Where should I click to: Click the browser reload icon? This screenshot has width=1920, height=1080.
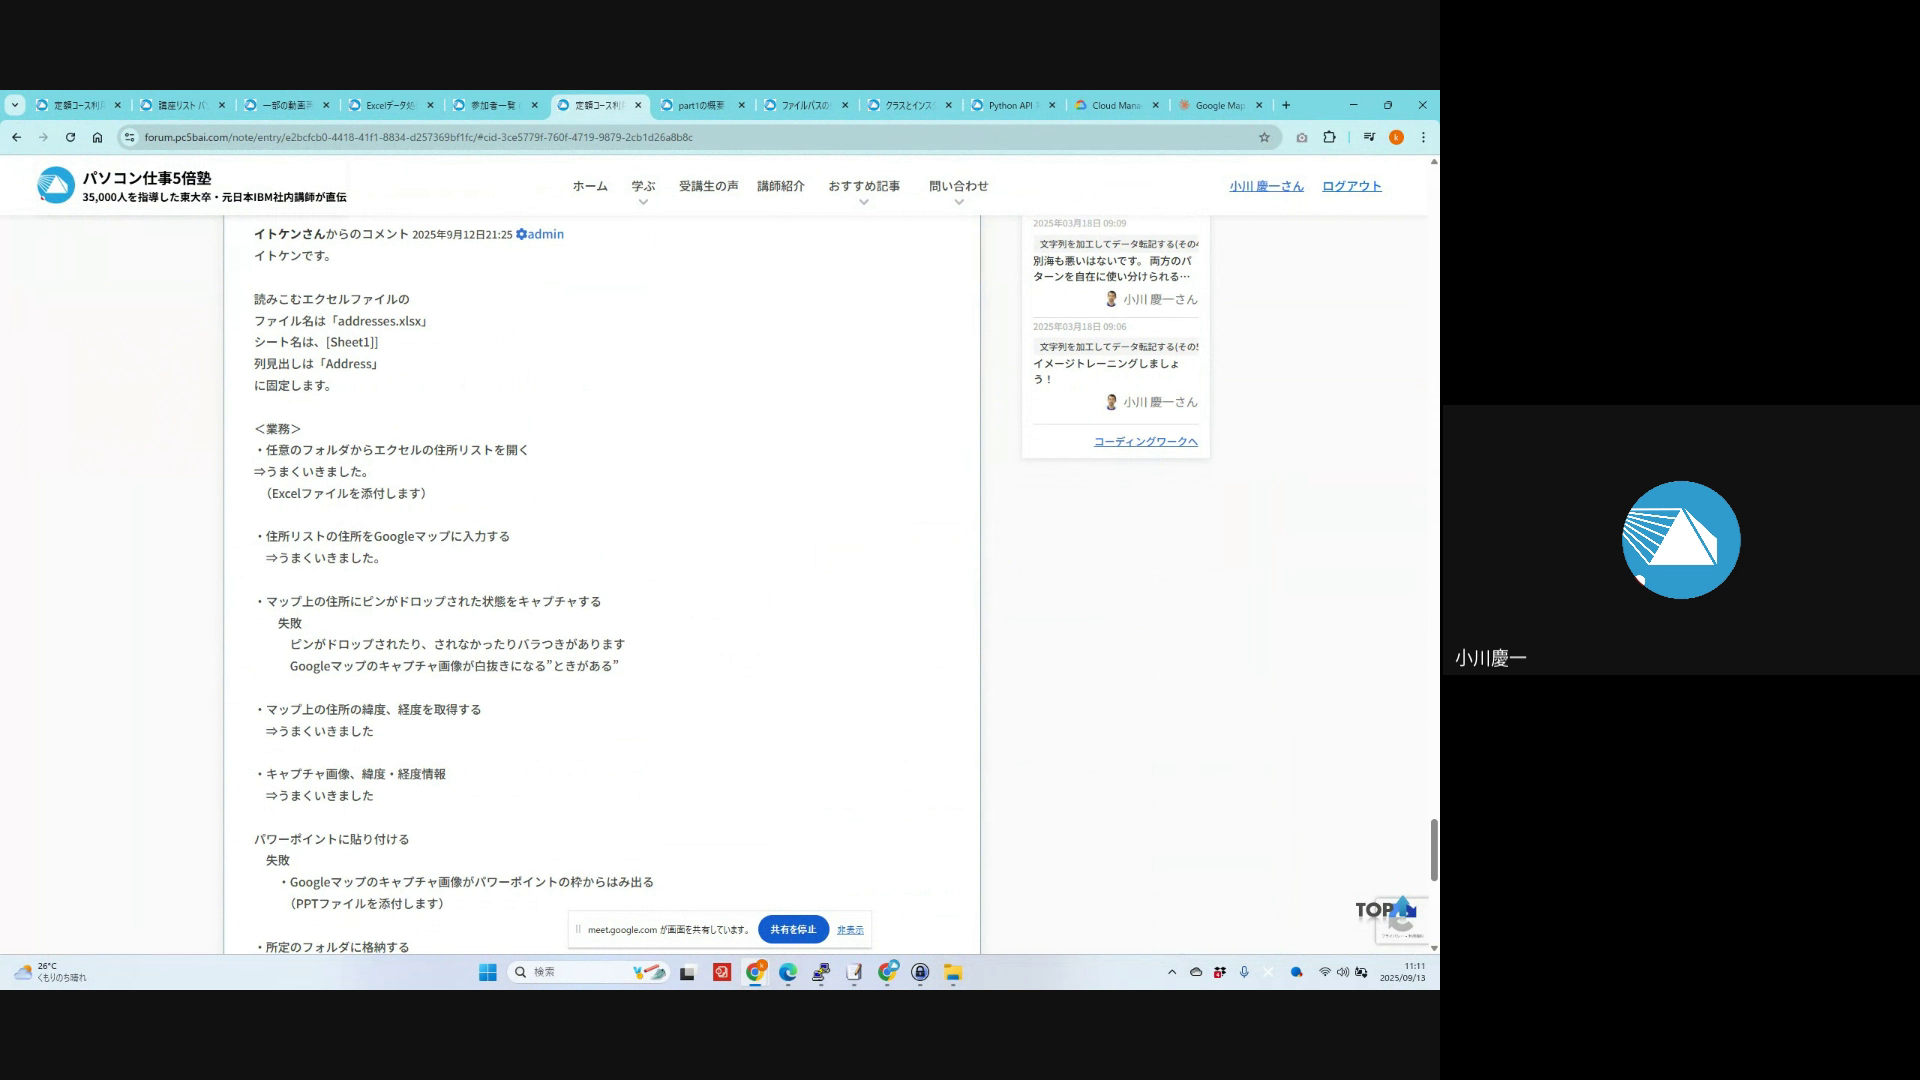(70, 138)
